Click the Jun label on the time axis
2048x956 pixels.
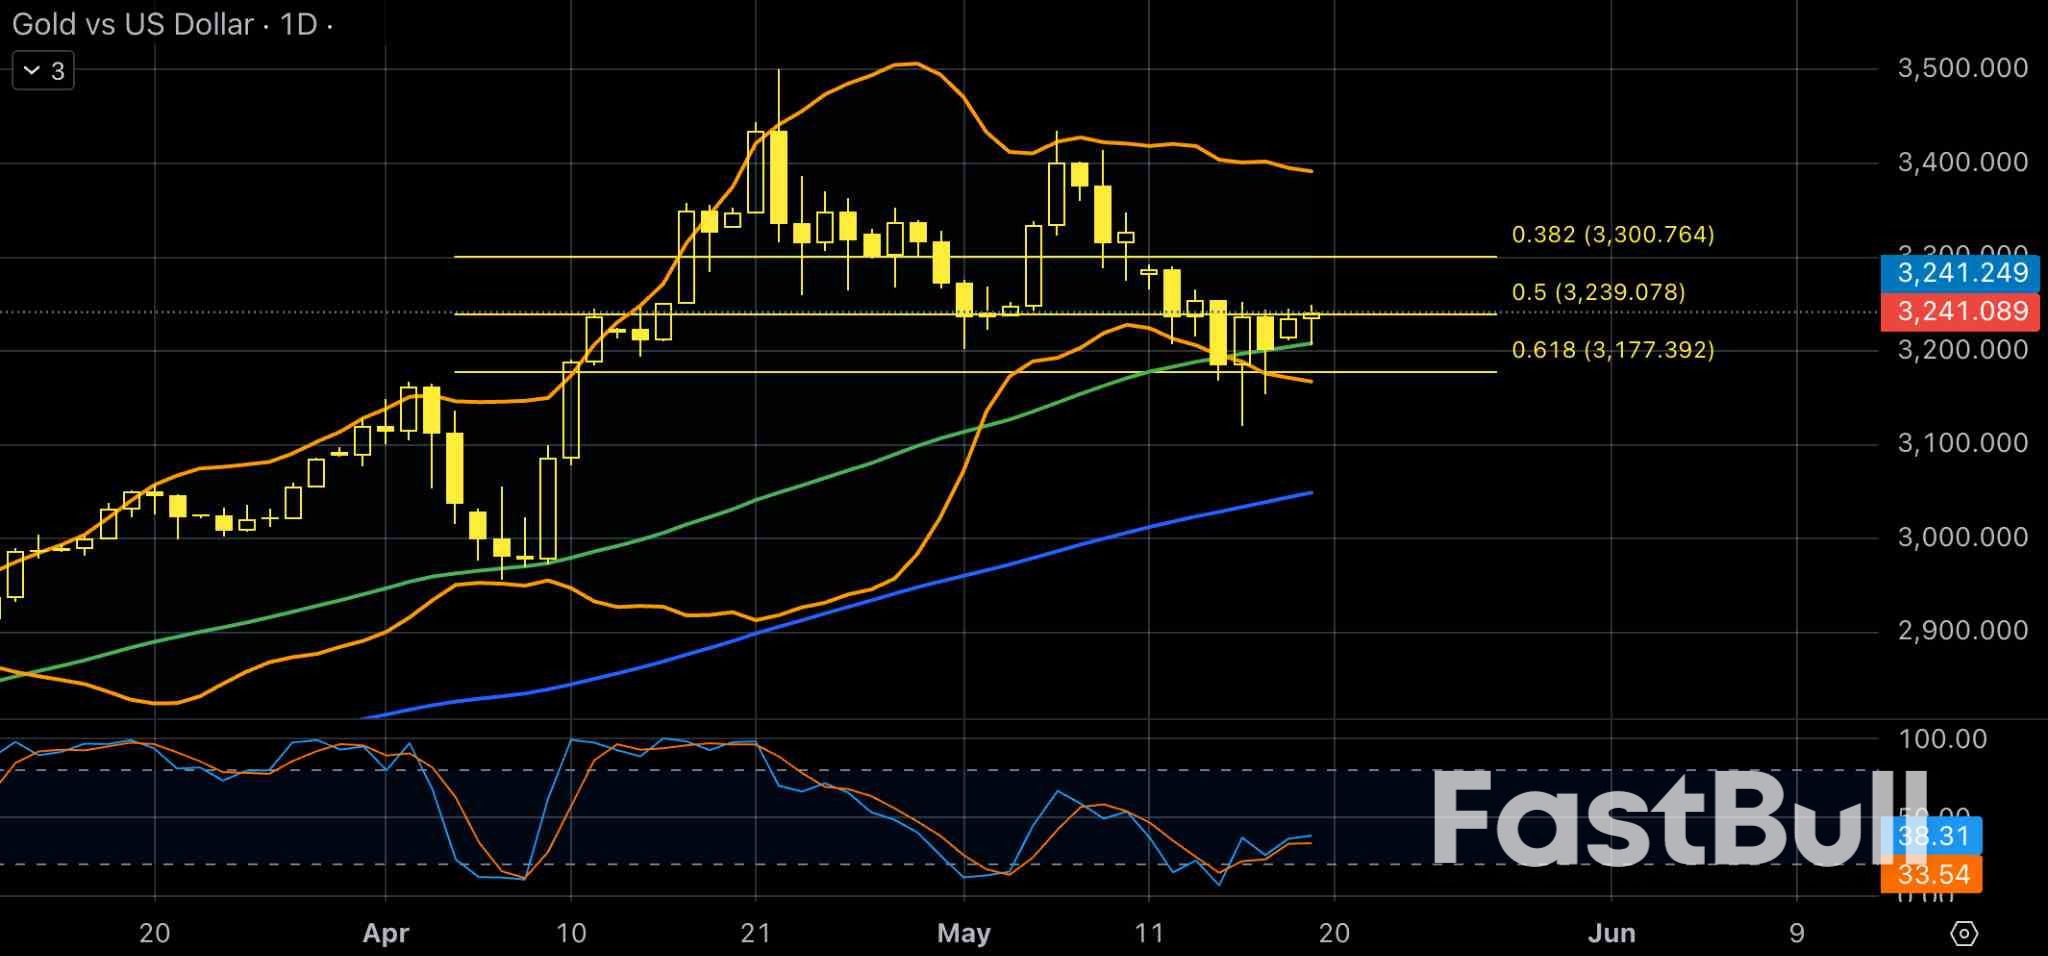tap(1613, 933)
